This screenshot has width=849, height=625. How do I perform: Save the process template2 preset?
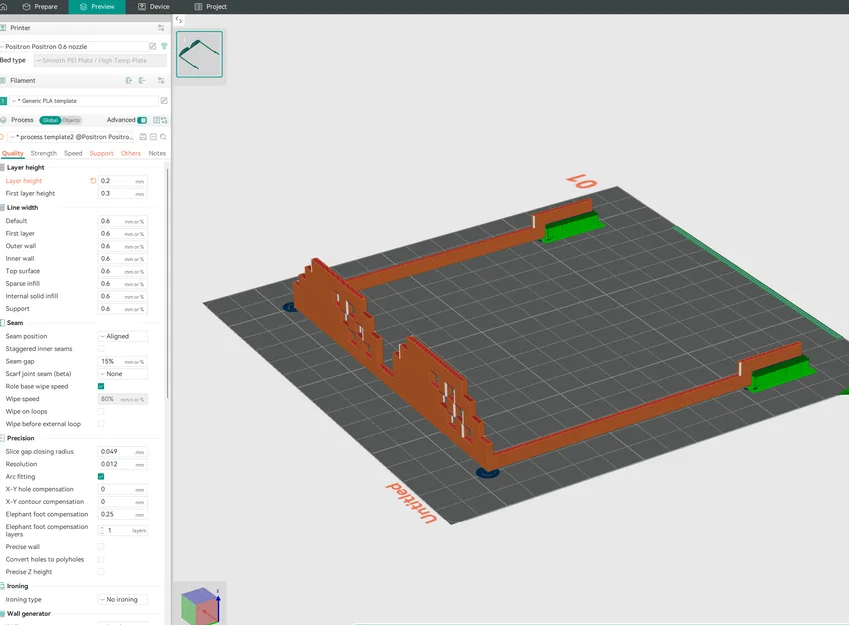pyautogui.click(x=143, y=137)
